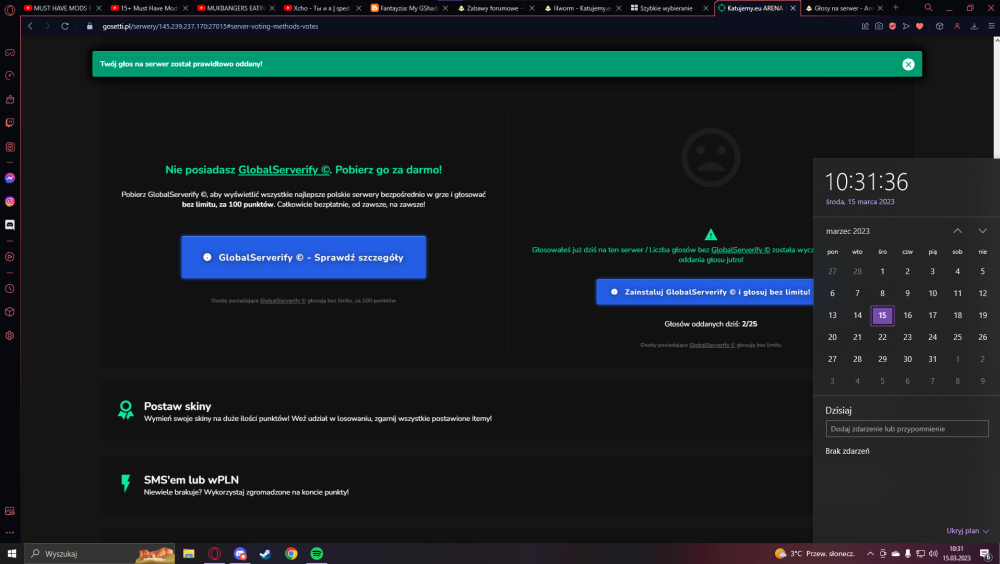Open sidebar three-dots more options

pos(10,533)
